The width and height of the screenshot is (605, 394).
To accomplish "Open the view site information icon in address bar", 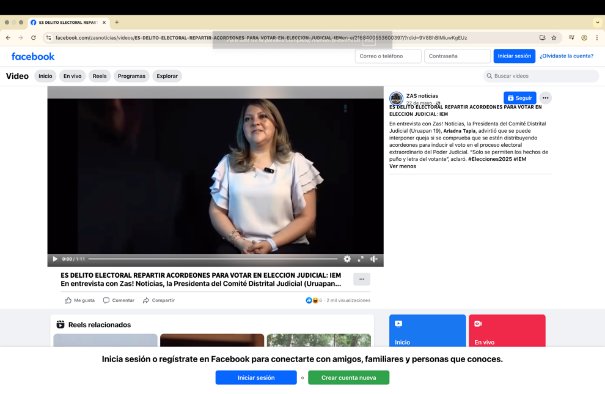I will click(x=48, y=38).
